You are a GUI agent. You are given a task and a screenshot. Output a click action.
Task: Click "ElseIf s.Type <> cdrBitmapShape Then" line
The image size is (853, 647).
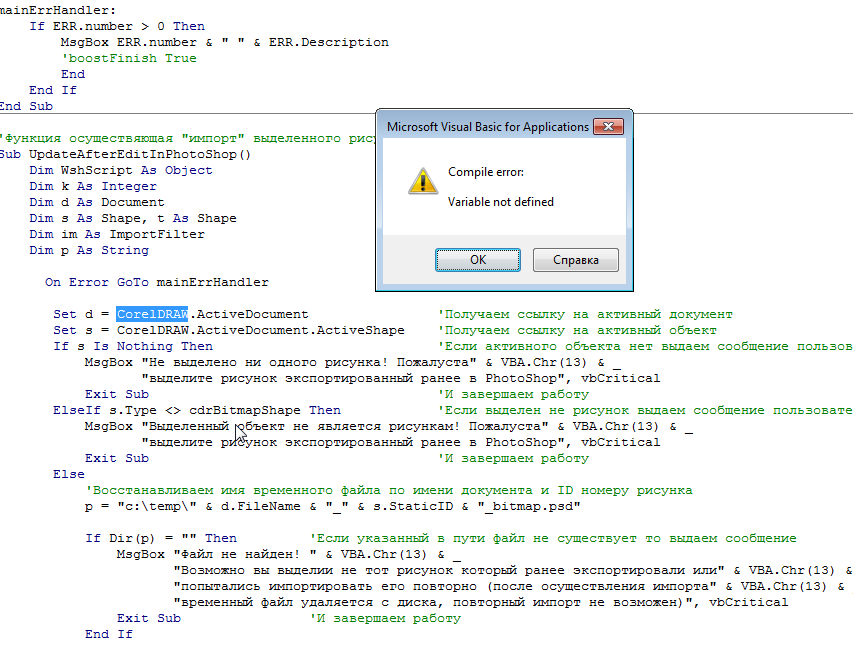pyautogui.click(x=197, y=410)
